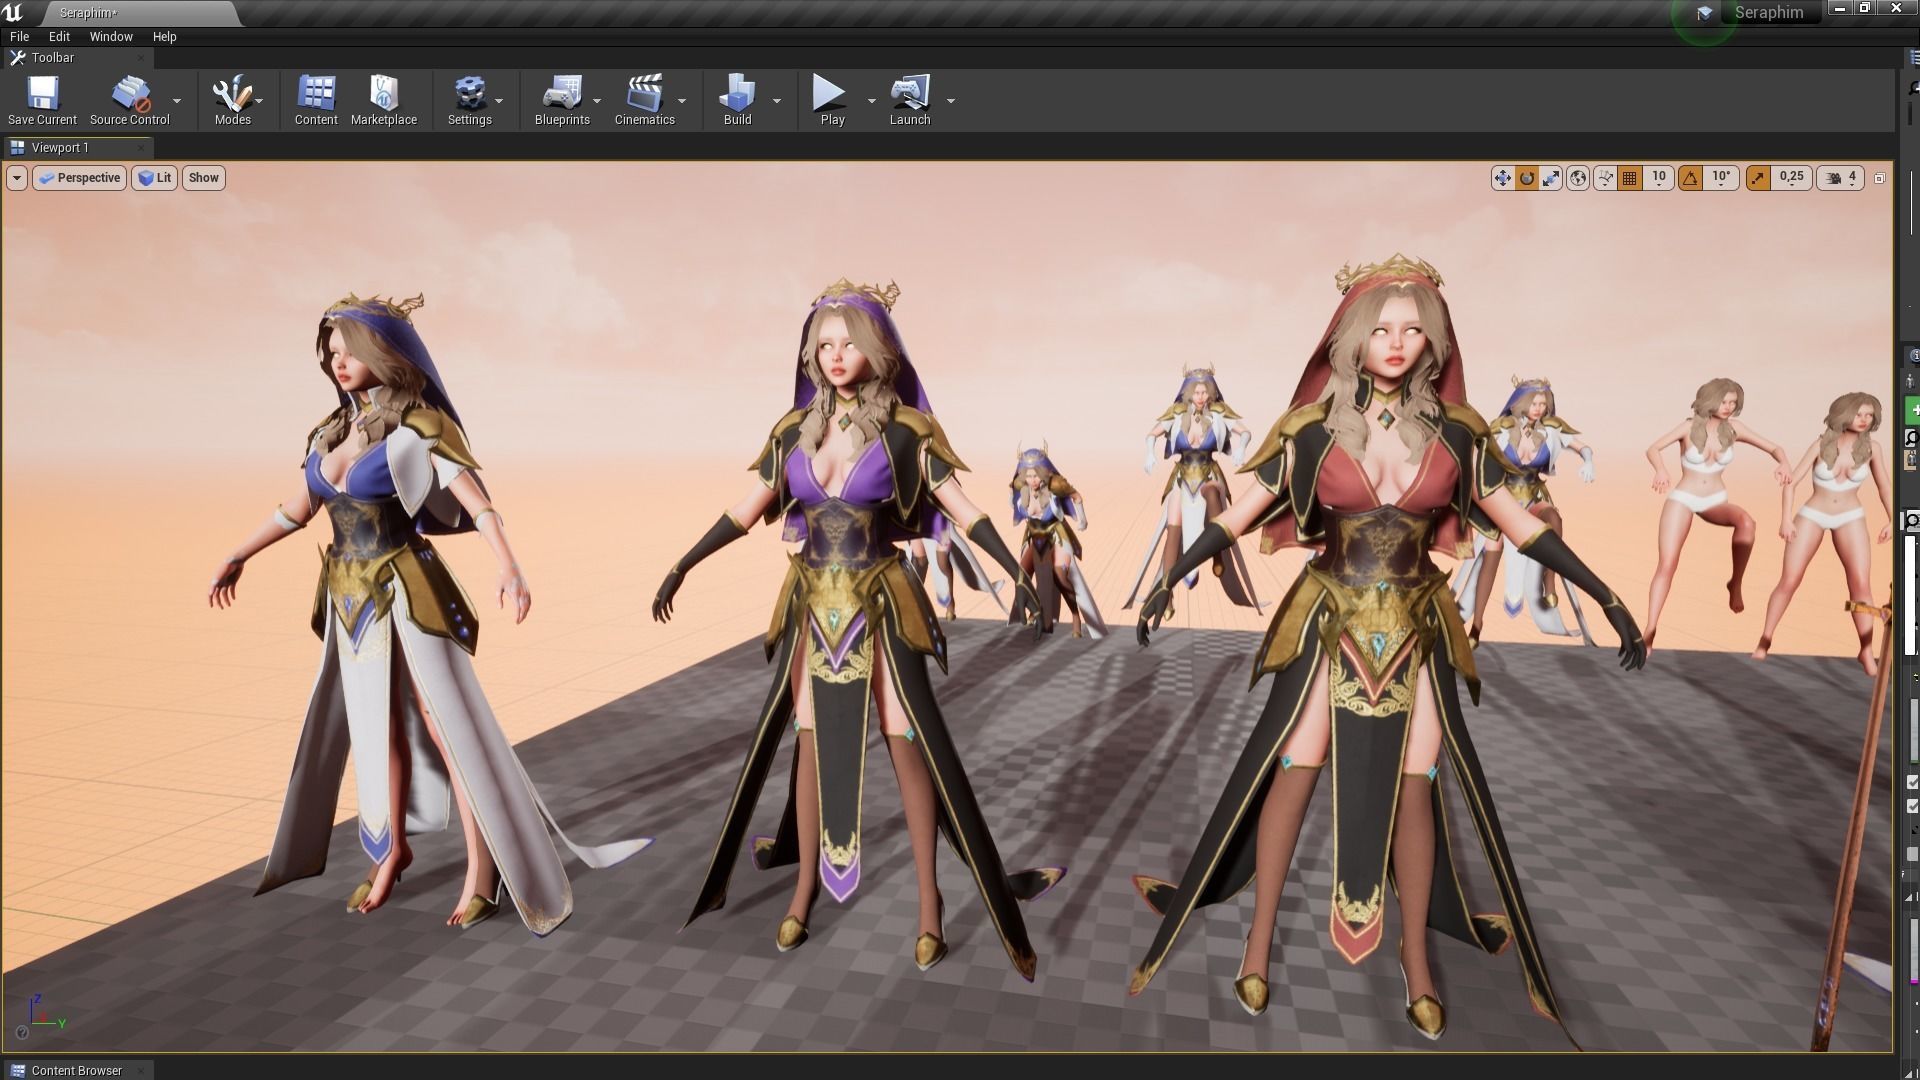
Task: Open the Content browser toolbar icon
Action: click(x=316, y=100)
